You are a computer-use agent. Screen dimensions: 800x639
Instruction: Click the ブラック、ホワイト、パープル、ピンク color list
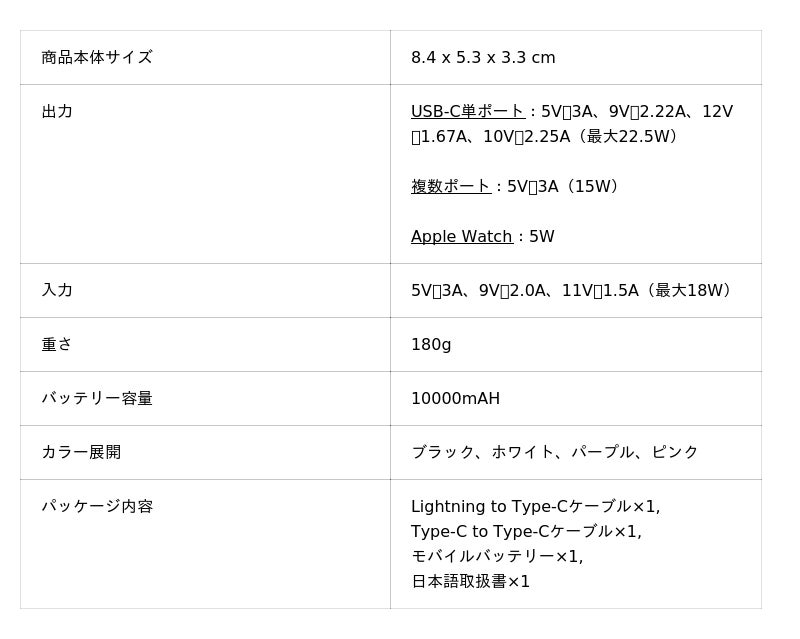(x=555, y=452)
